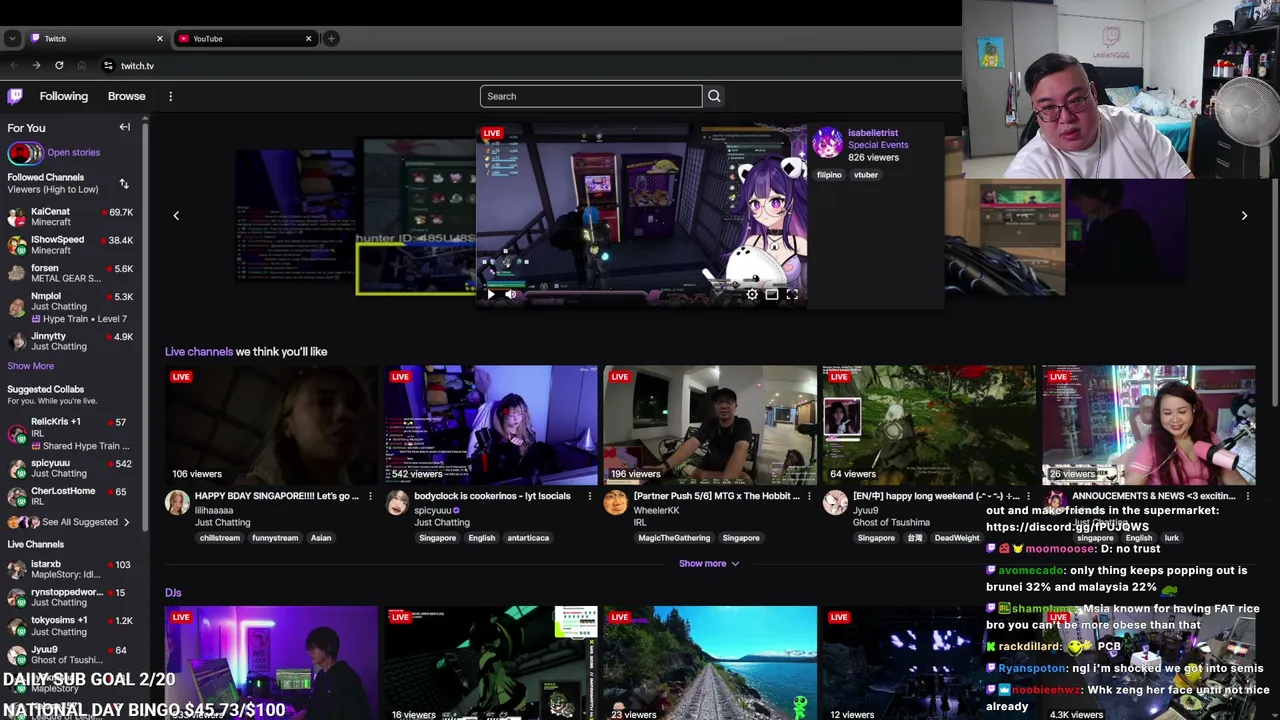Select the vtuber tag

point(866,175)
